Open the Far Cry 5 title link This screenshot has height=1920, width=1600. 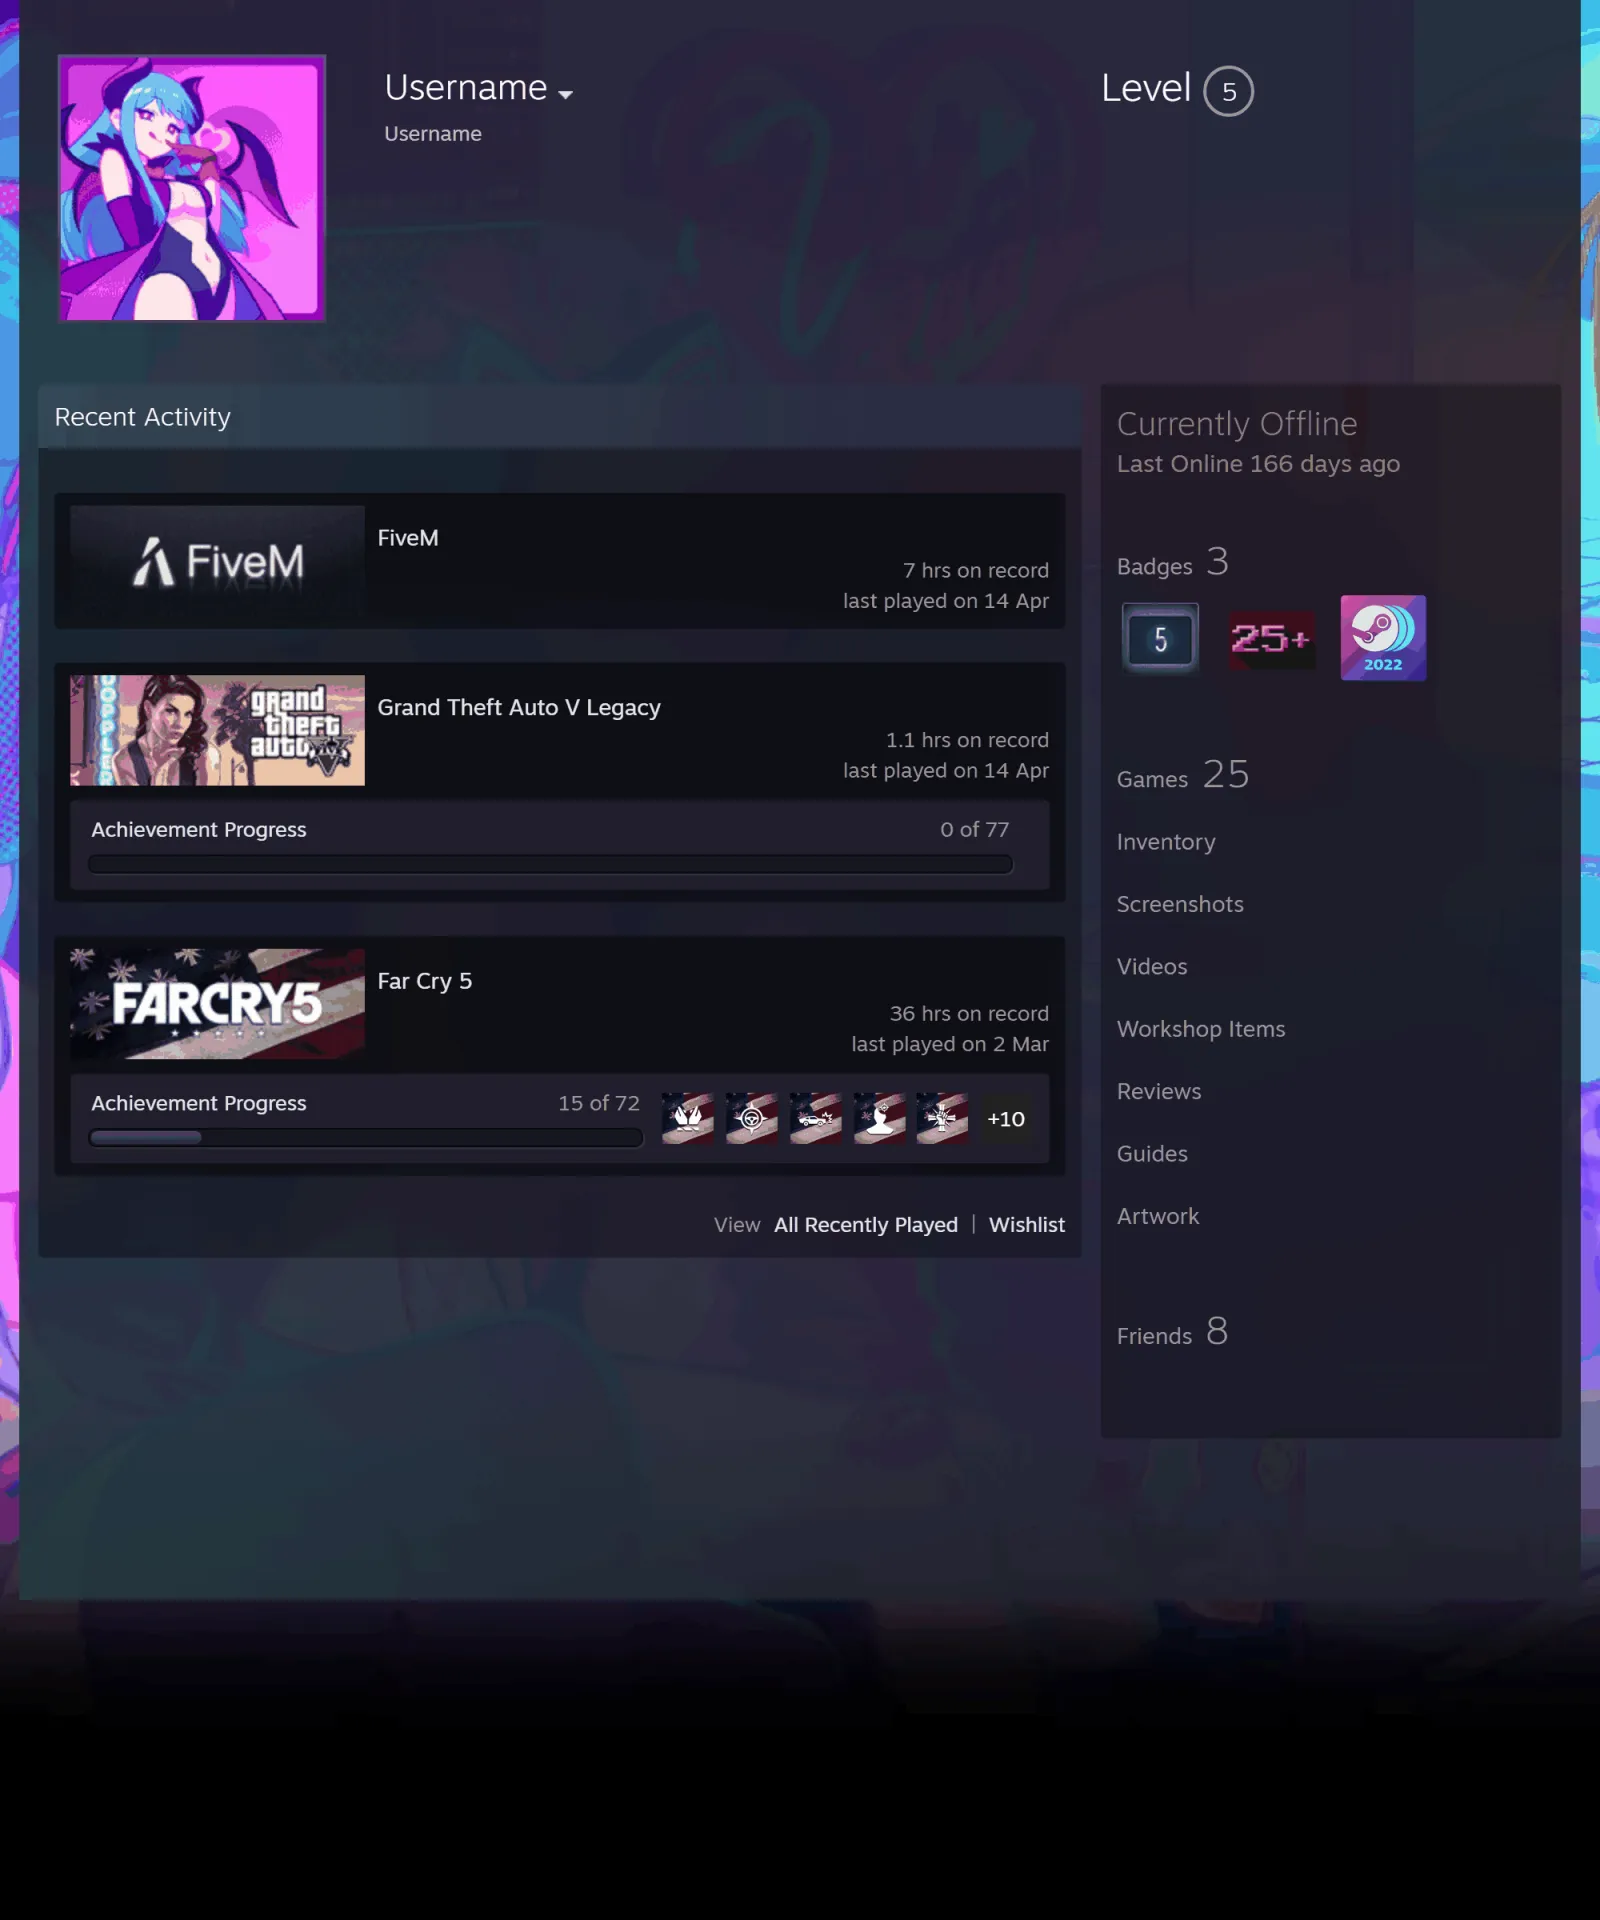click(425, 981)
